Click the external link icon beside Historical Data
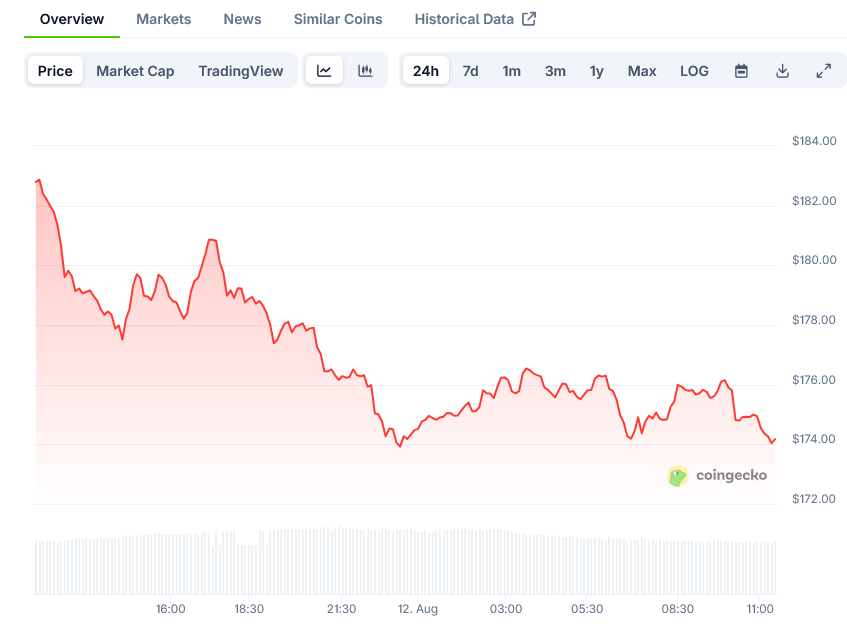The width and height of the screenshot is (847, 631). click(x=529, y=19)
